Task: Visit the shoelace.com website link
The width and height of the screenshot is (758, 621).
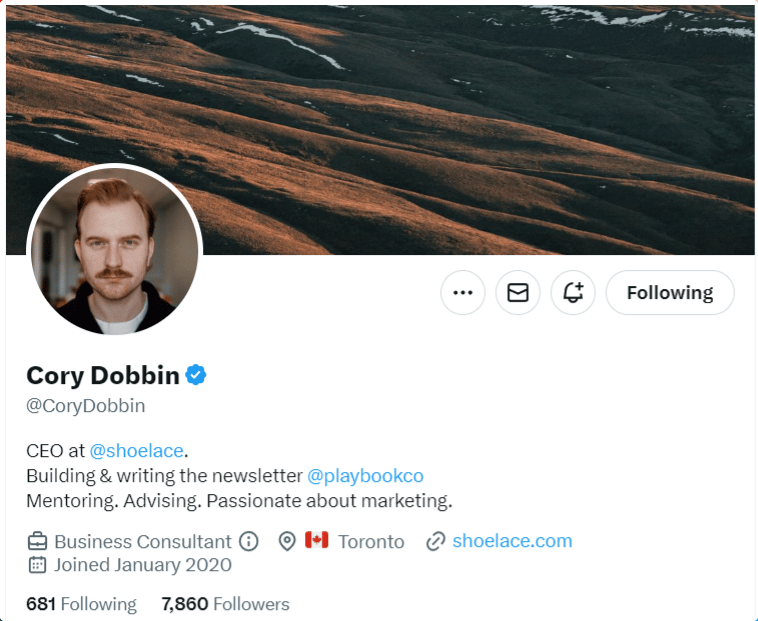Action: pyautogui.click(x=512, y=541)
